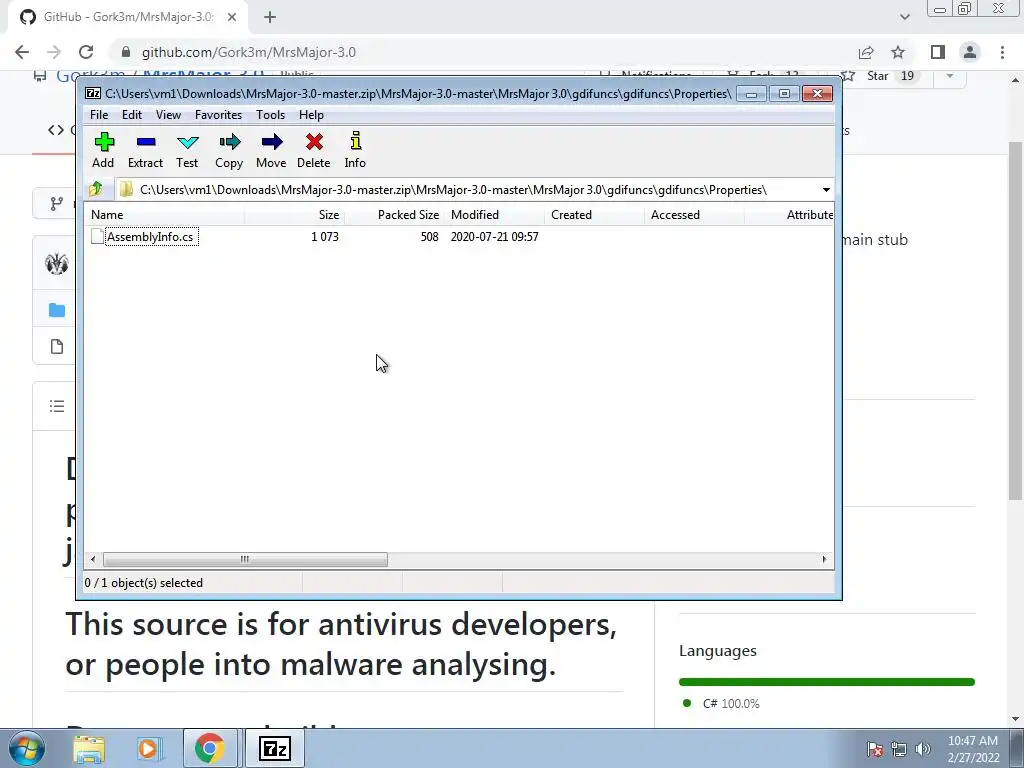The width and height of the screenshot is (1024, 768).
Task: Open the Tools menu
Action: point(270,115)
